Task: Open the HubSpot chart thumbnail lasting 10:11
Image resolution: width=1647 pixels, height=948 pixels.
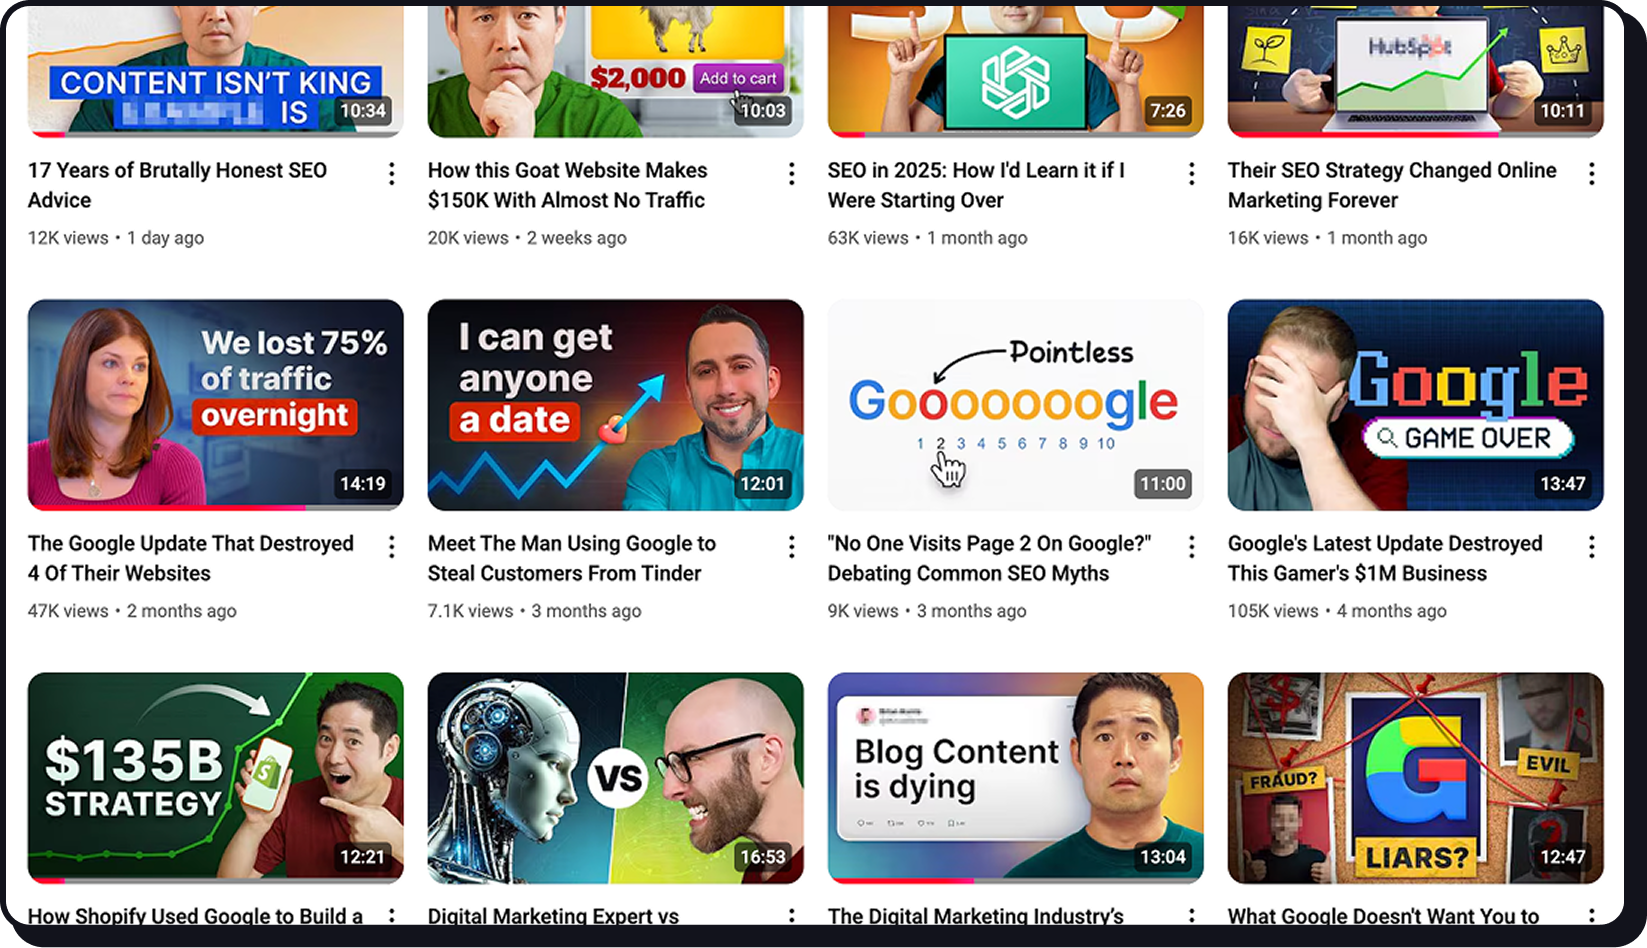Action: (1416, 71)
